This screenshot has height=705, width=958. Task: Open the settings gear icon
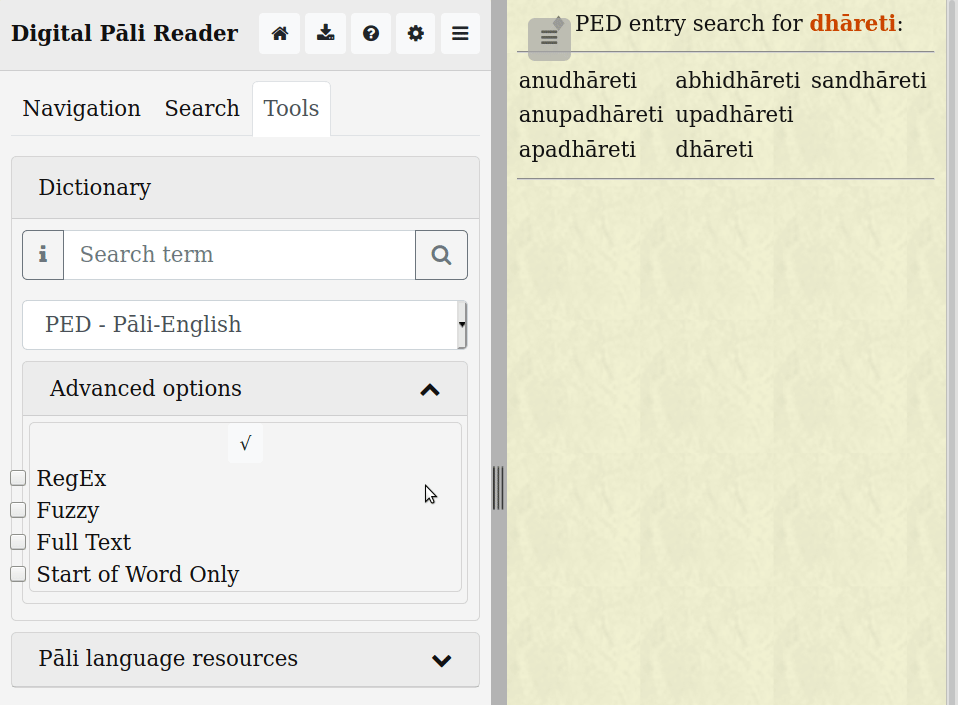pos(415,33)
